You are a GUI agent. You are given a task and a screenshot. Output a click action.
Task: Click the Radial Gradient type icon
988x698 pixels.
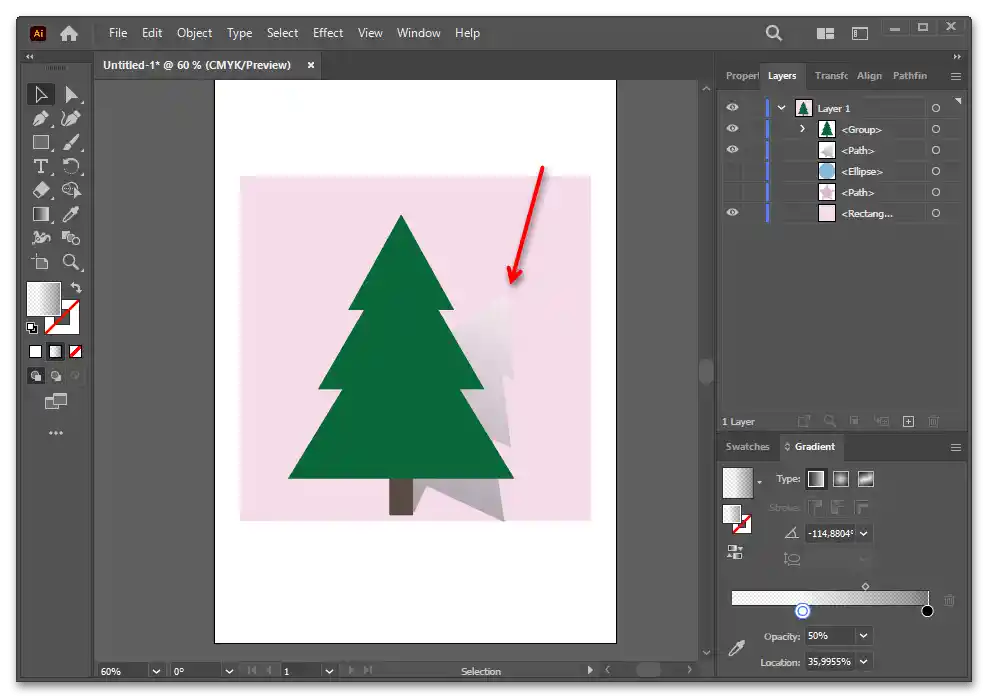click(x=841, y=479)
